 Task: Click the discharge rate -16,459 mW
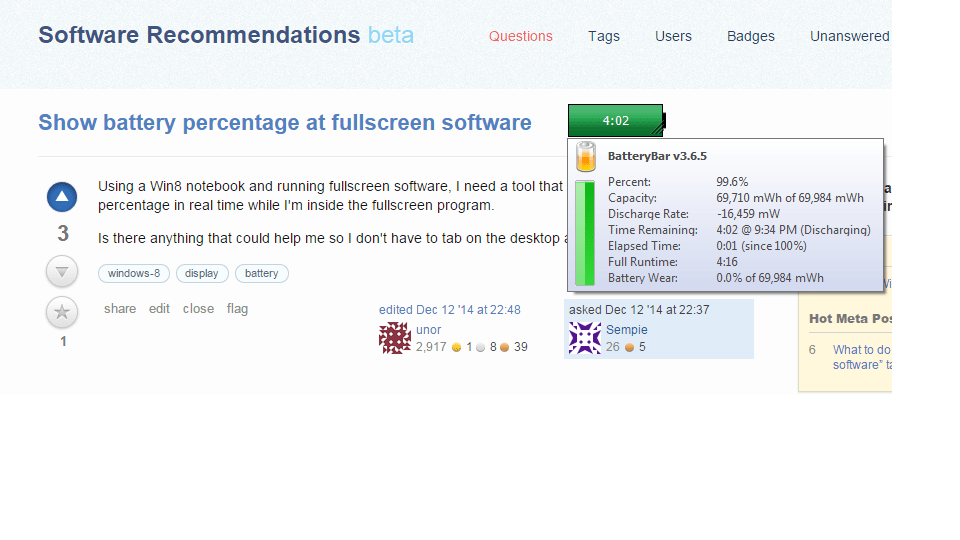point(748,214)
